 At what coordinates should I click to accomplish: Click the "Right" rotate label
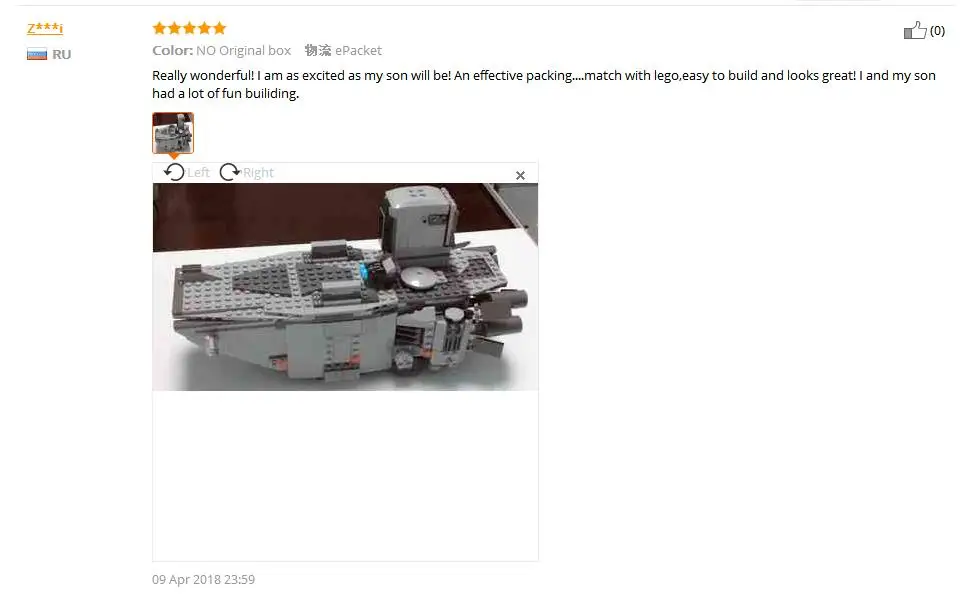coord(258,173)
